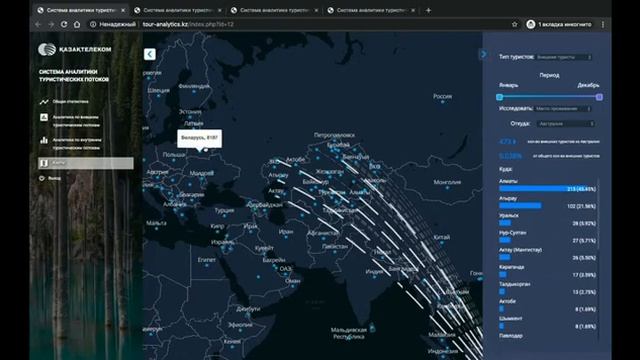Click the Шымкент row in list

coord(547,322)
